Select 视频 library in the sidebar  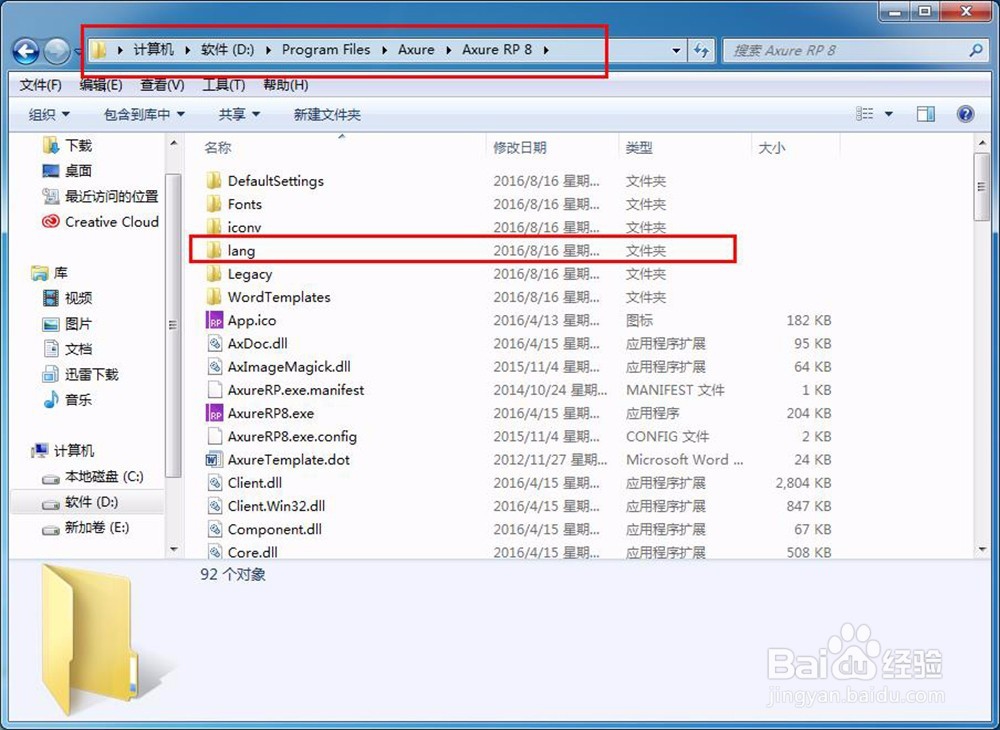(68, 298)
